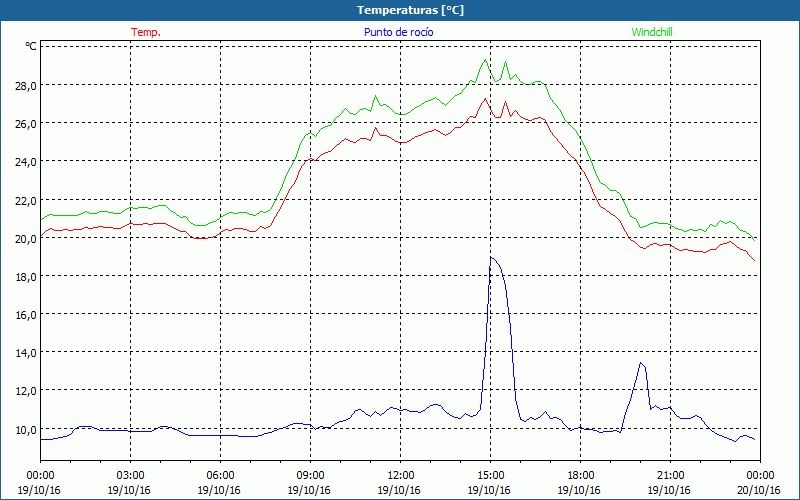This screenshot has width=800, height=500.
Task: Click the 10,0 y-axis value
Action: (x=26, y=429)
